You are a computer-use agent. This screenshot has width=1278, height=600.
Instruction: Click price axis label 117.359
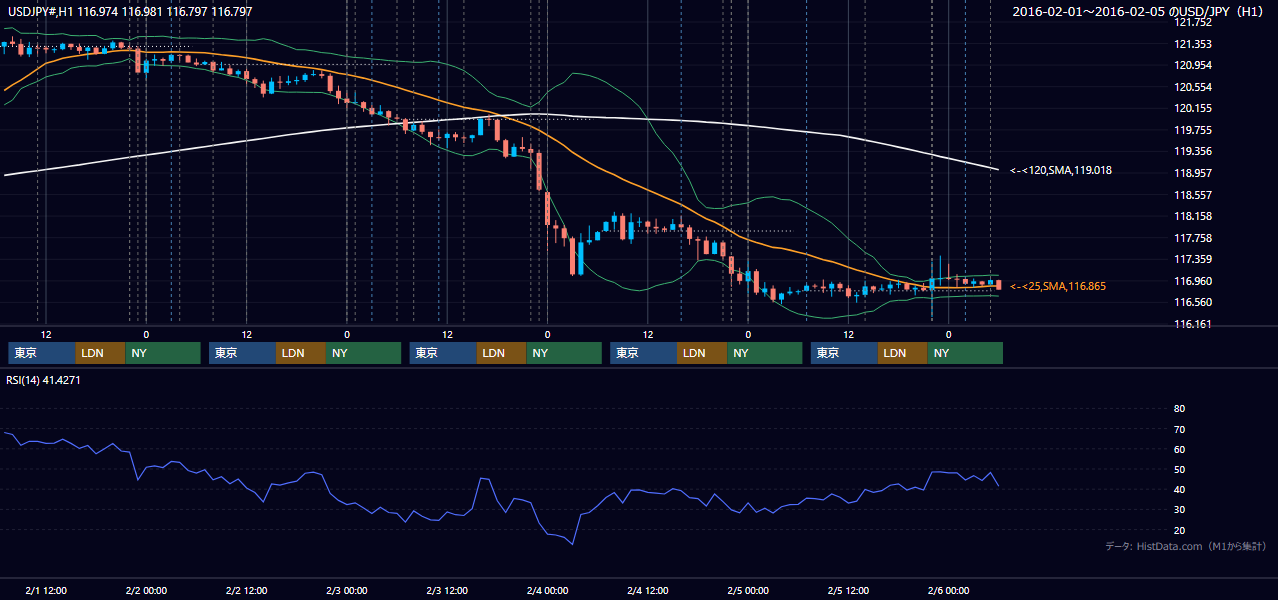point(1192,259)
